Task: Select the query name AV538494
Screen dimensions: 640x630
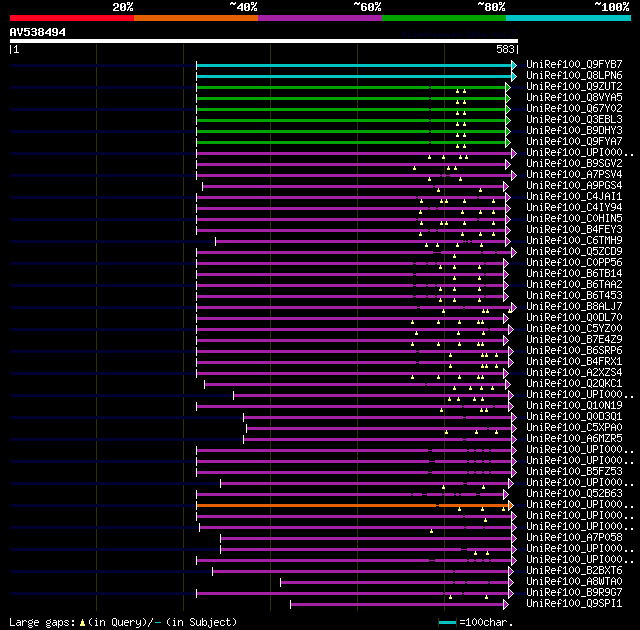Action: (x=38, y=32)
